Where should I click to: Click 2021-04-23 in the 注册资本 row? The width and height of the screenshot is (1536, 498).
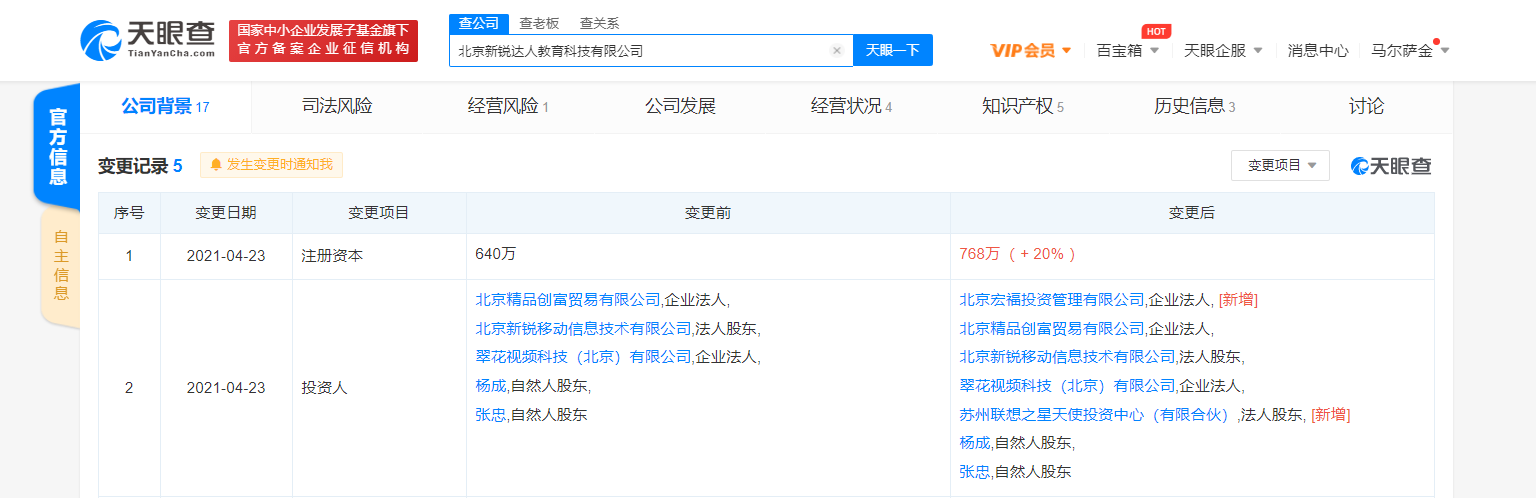click(226, 256)
